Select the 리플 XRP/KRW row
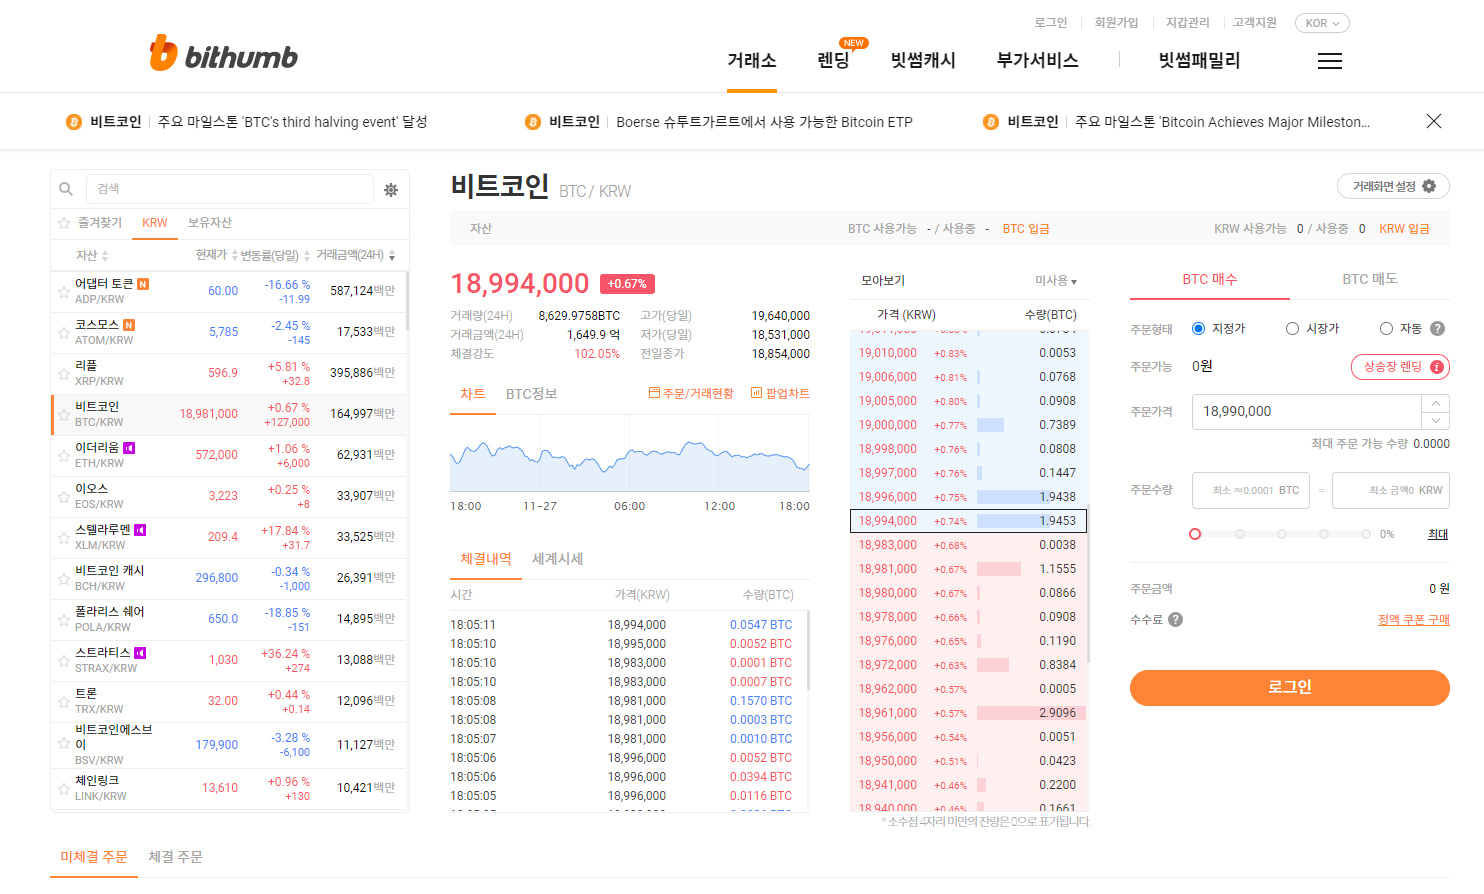This screenshot has height=894, width=1484. tap(229, 374)
